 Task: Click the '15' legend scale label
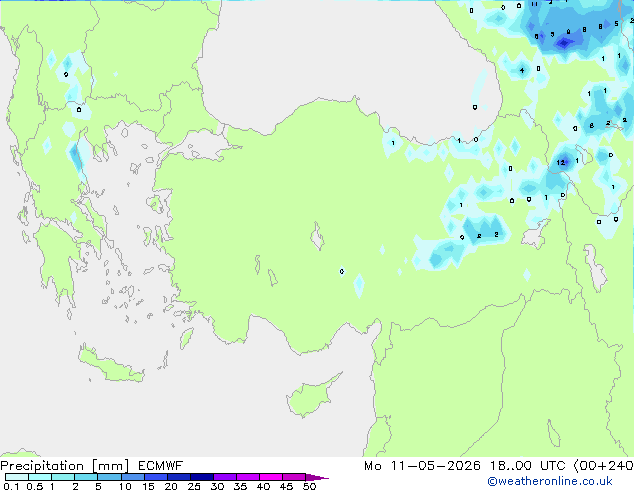click(148, 486)
